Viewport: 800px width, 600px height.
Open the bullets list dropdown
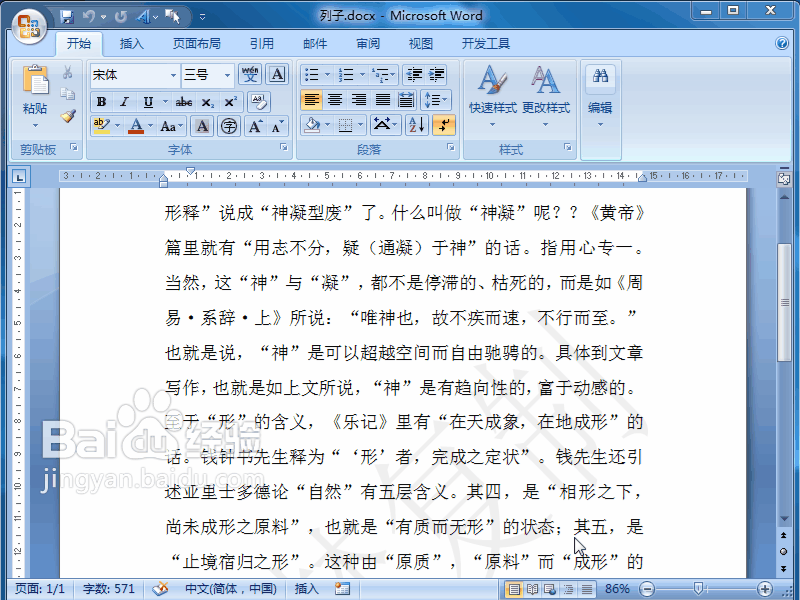tap(328, 75)
